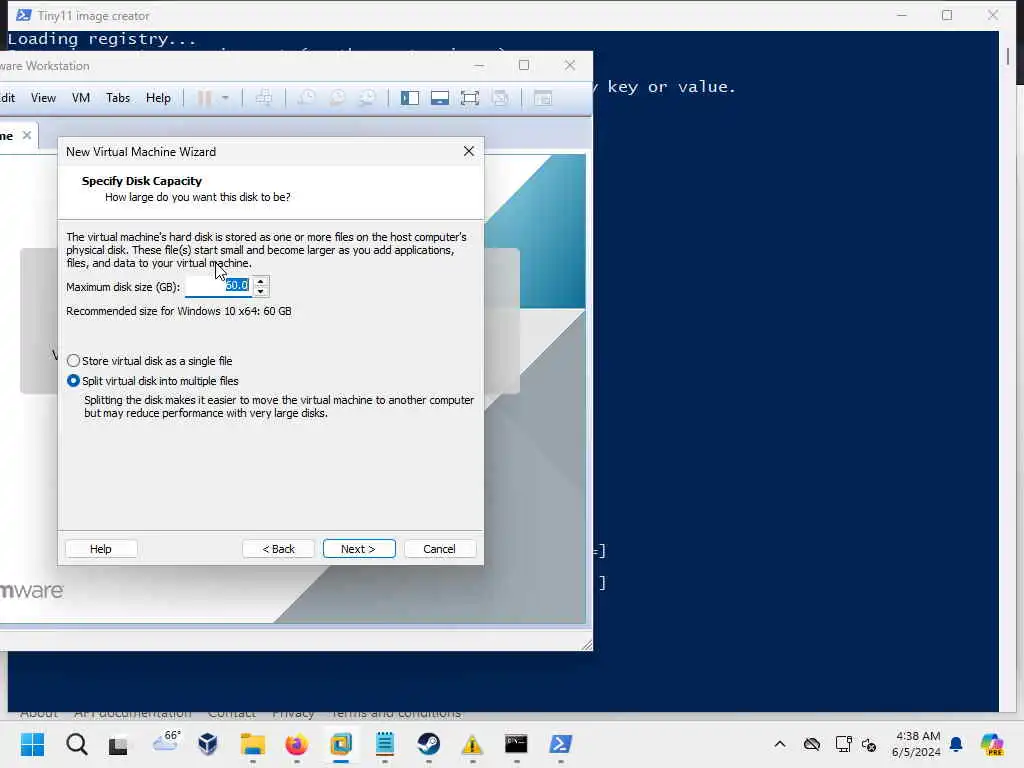Decrease maximum disk size with down arrow
Viewport: 1024px width, 768px height.
pyautogui.click(x=261, y=291)
